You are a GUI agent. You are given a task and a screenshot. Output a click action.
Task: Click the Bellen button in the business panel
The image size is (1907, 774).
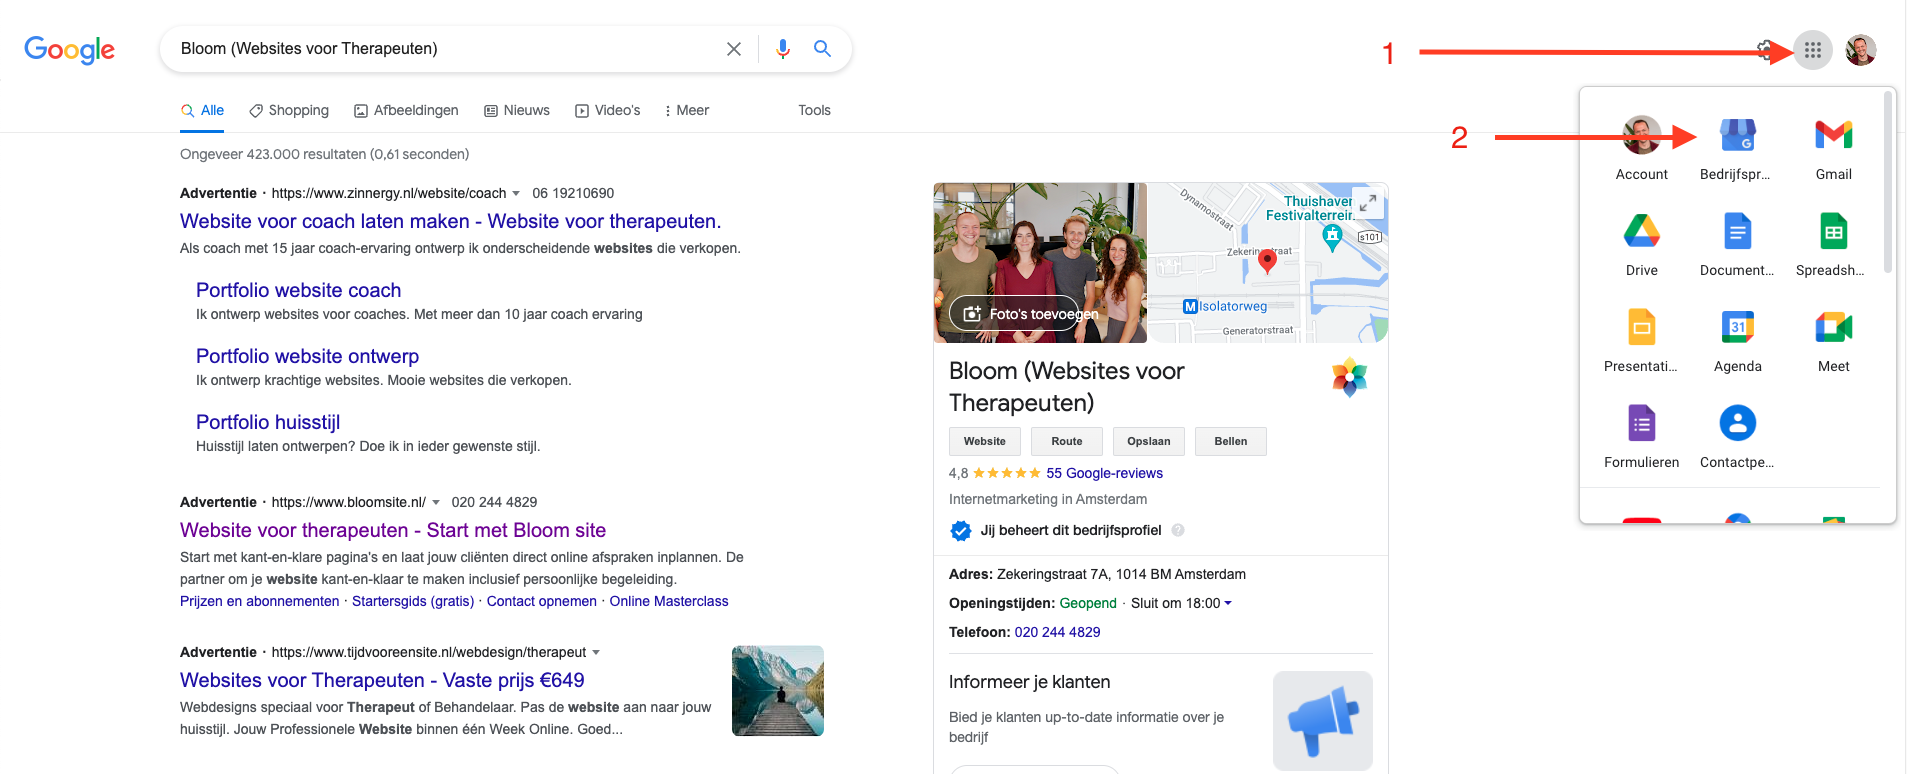[1231, 441]
